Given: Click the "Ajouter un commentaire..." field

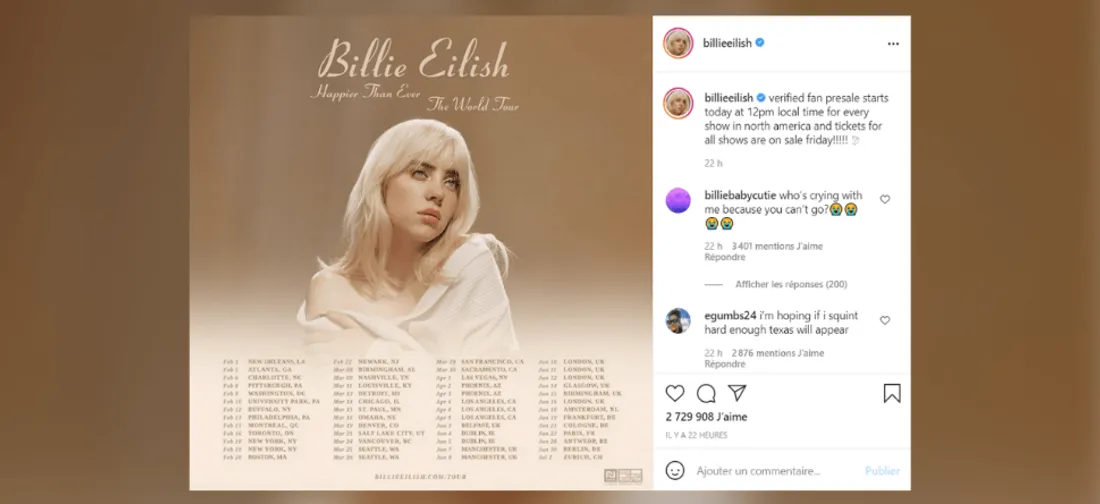Looking at the screenshot, I should tap(758, 471).
